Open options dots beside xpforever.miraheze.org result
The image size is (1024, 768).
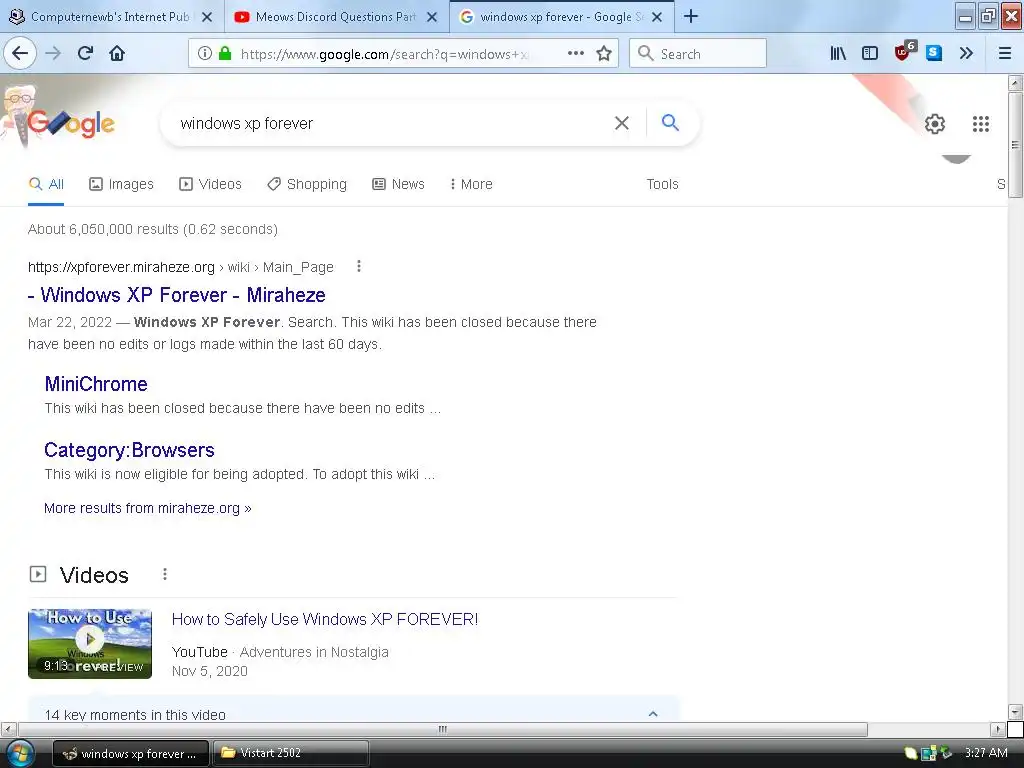pos(359,266)
